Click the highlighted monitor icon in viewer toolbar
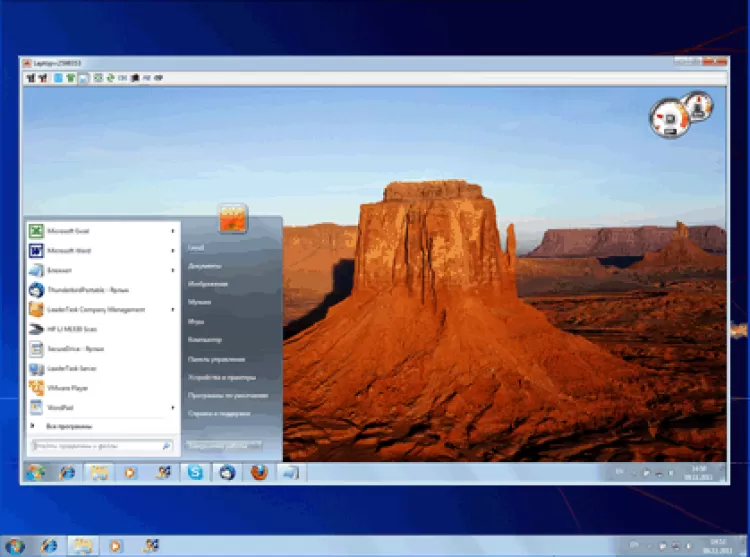Image resolution: width=750 pixels, height=557 pixels. coord(83,78)
